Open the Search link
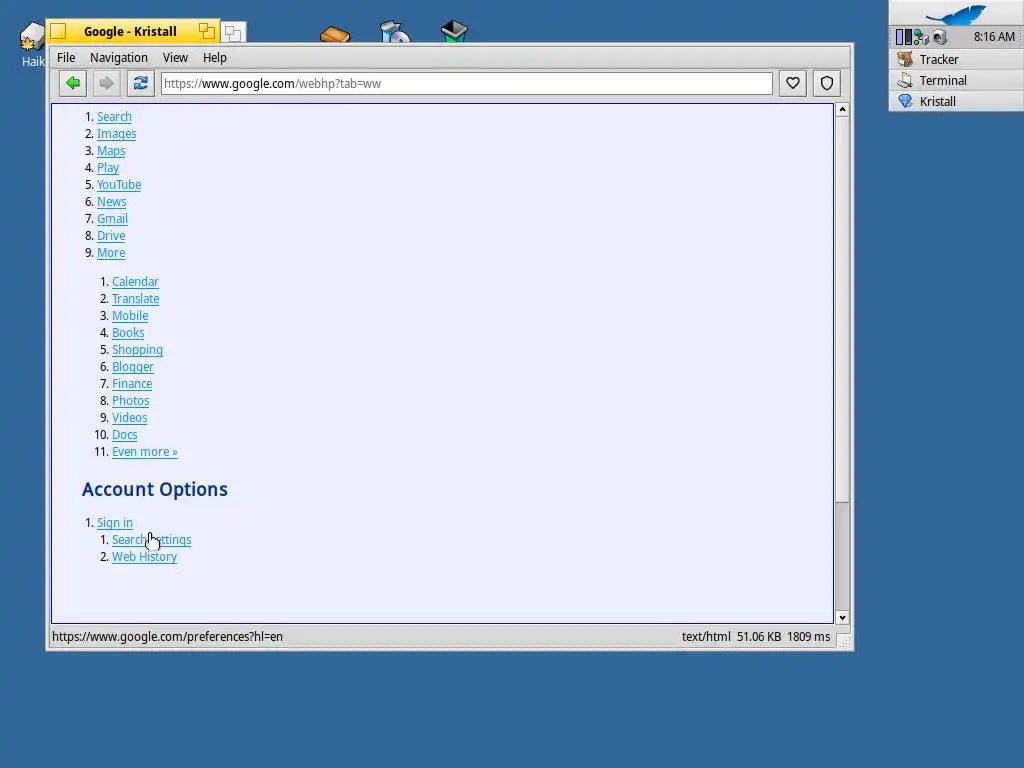The height and width of the screenshot is (768, 1024). pos(114,117)
